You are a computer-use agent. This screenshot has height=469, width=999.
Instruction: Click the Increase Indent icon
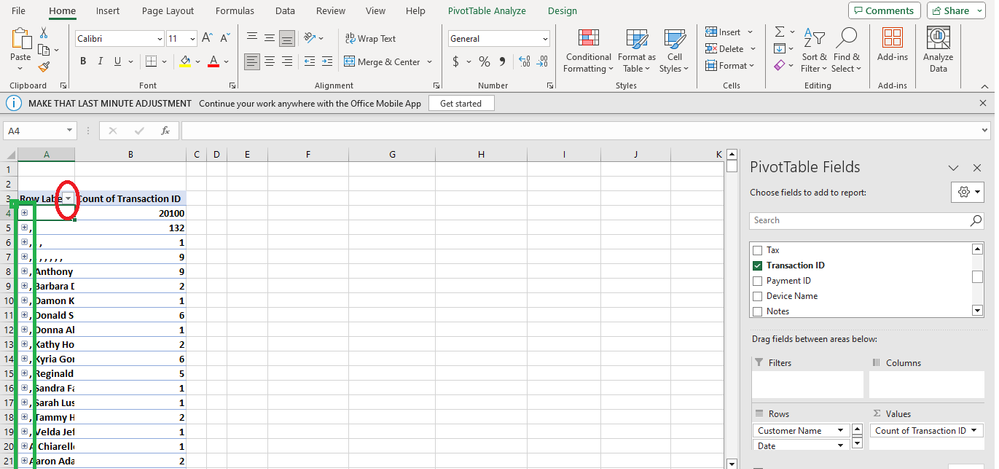(327, 62)
